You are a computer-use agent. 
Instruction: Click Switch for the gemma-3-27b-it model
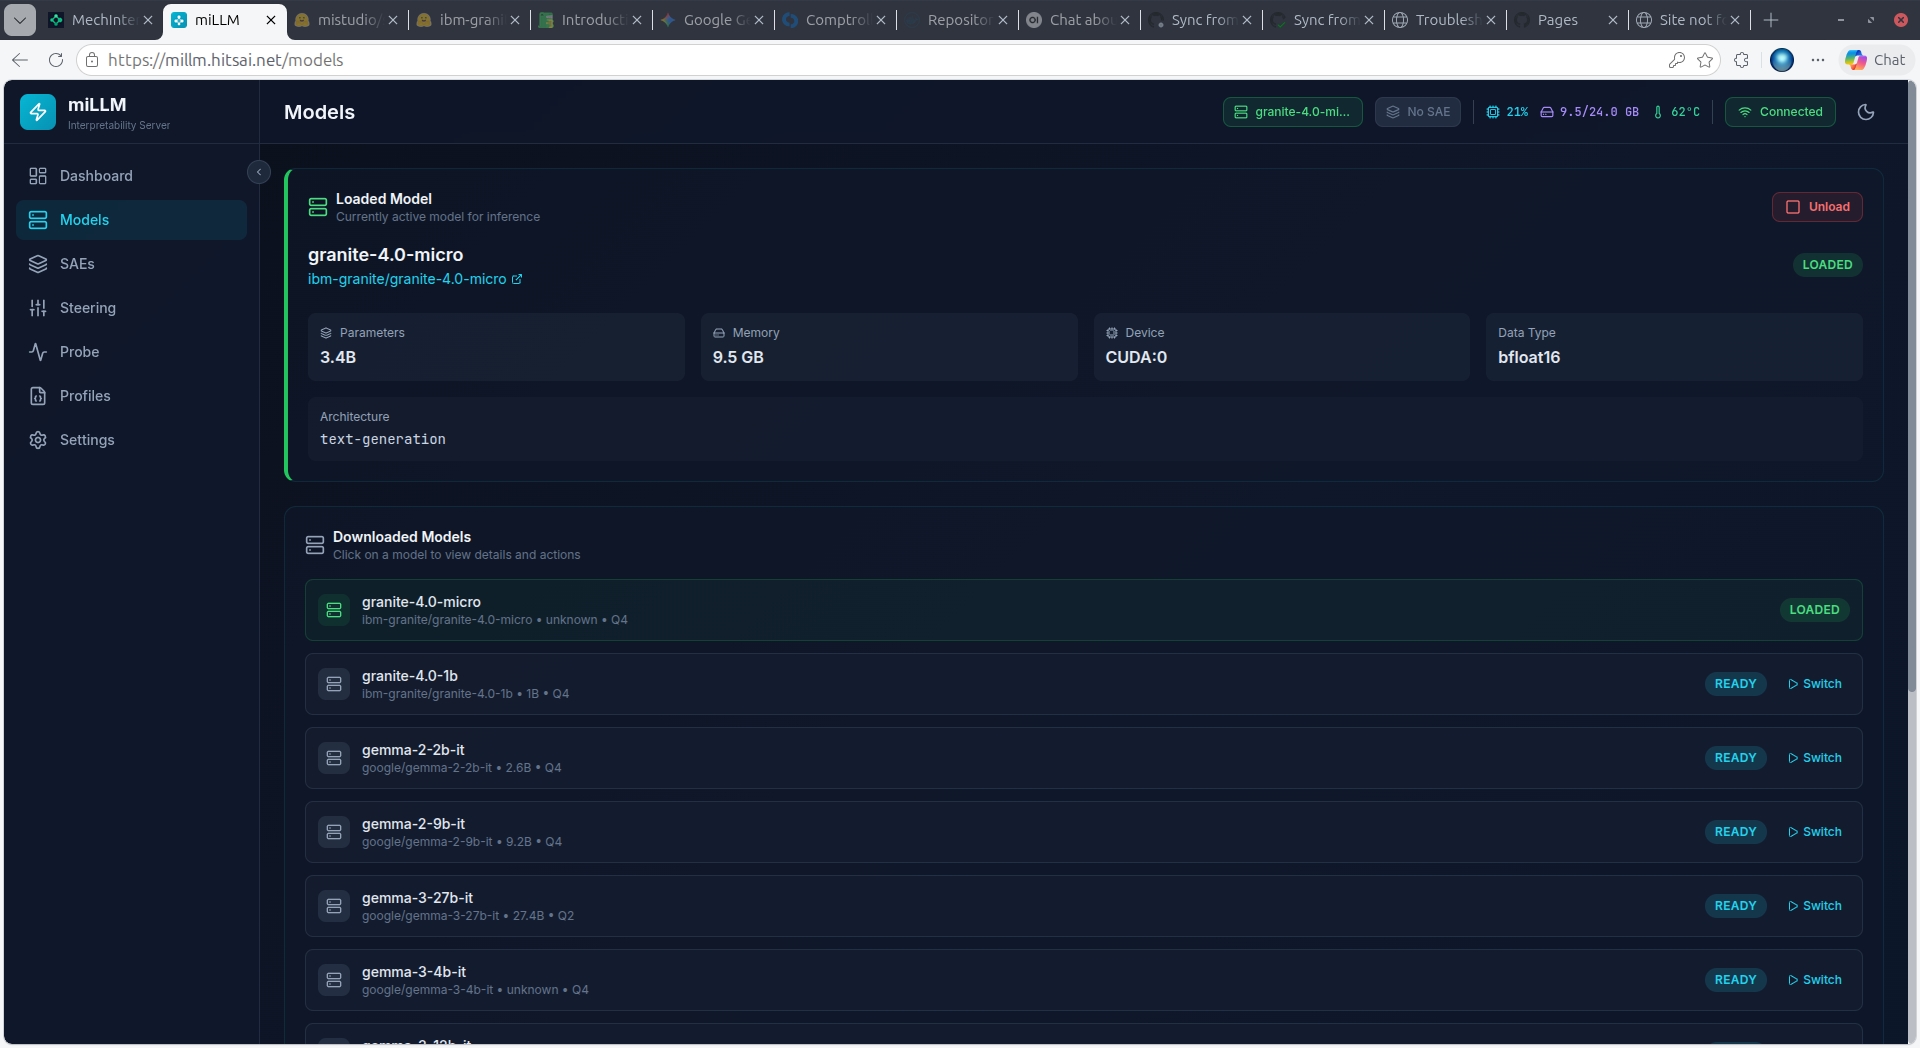pos(1814,906)
